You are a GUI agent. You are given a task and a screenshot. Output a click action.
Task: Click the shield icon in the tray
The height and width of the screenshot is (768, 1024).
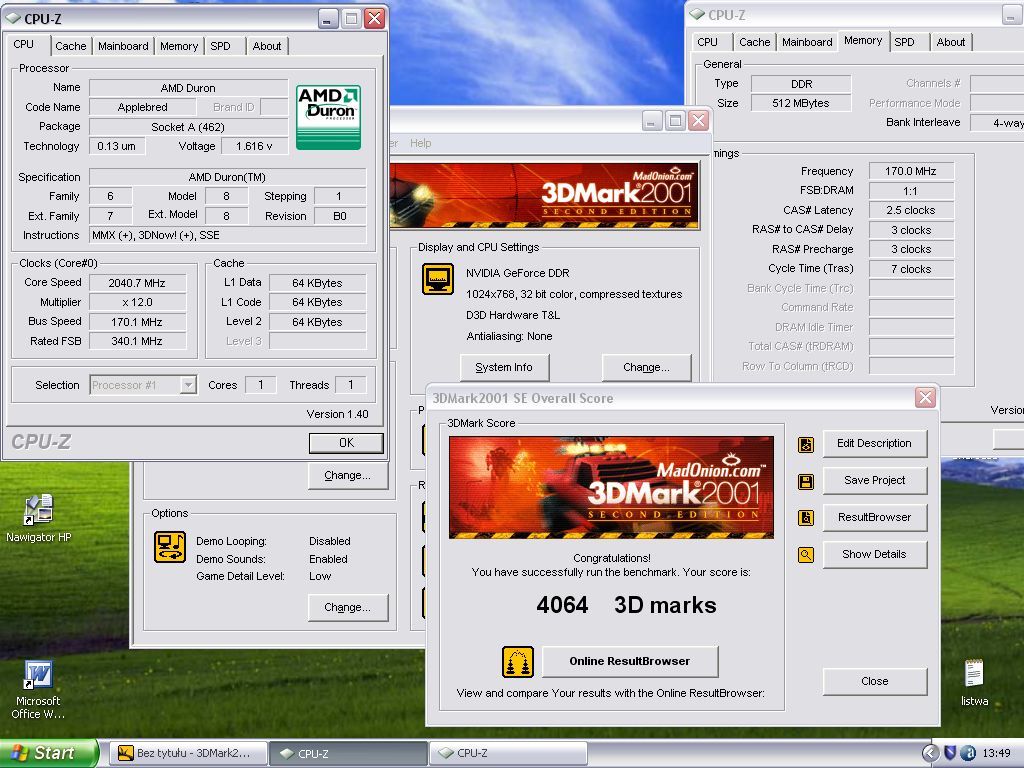click(x=950, y=753)
